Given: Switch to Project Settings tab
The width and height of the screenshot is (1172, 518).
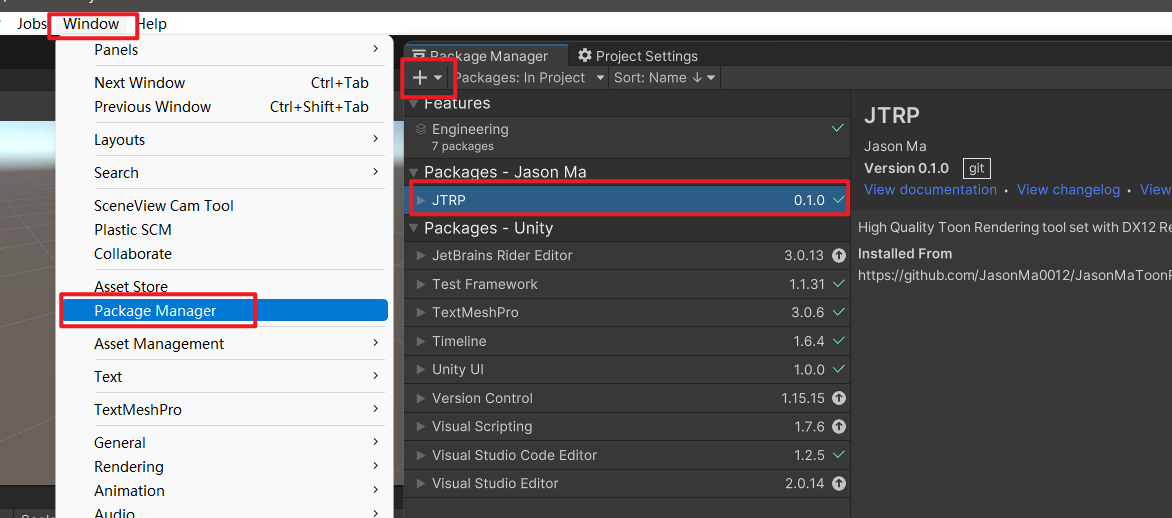Looking at the screenshot, I should click(638, 56).
